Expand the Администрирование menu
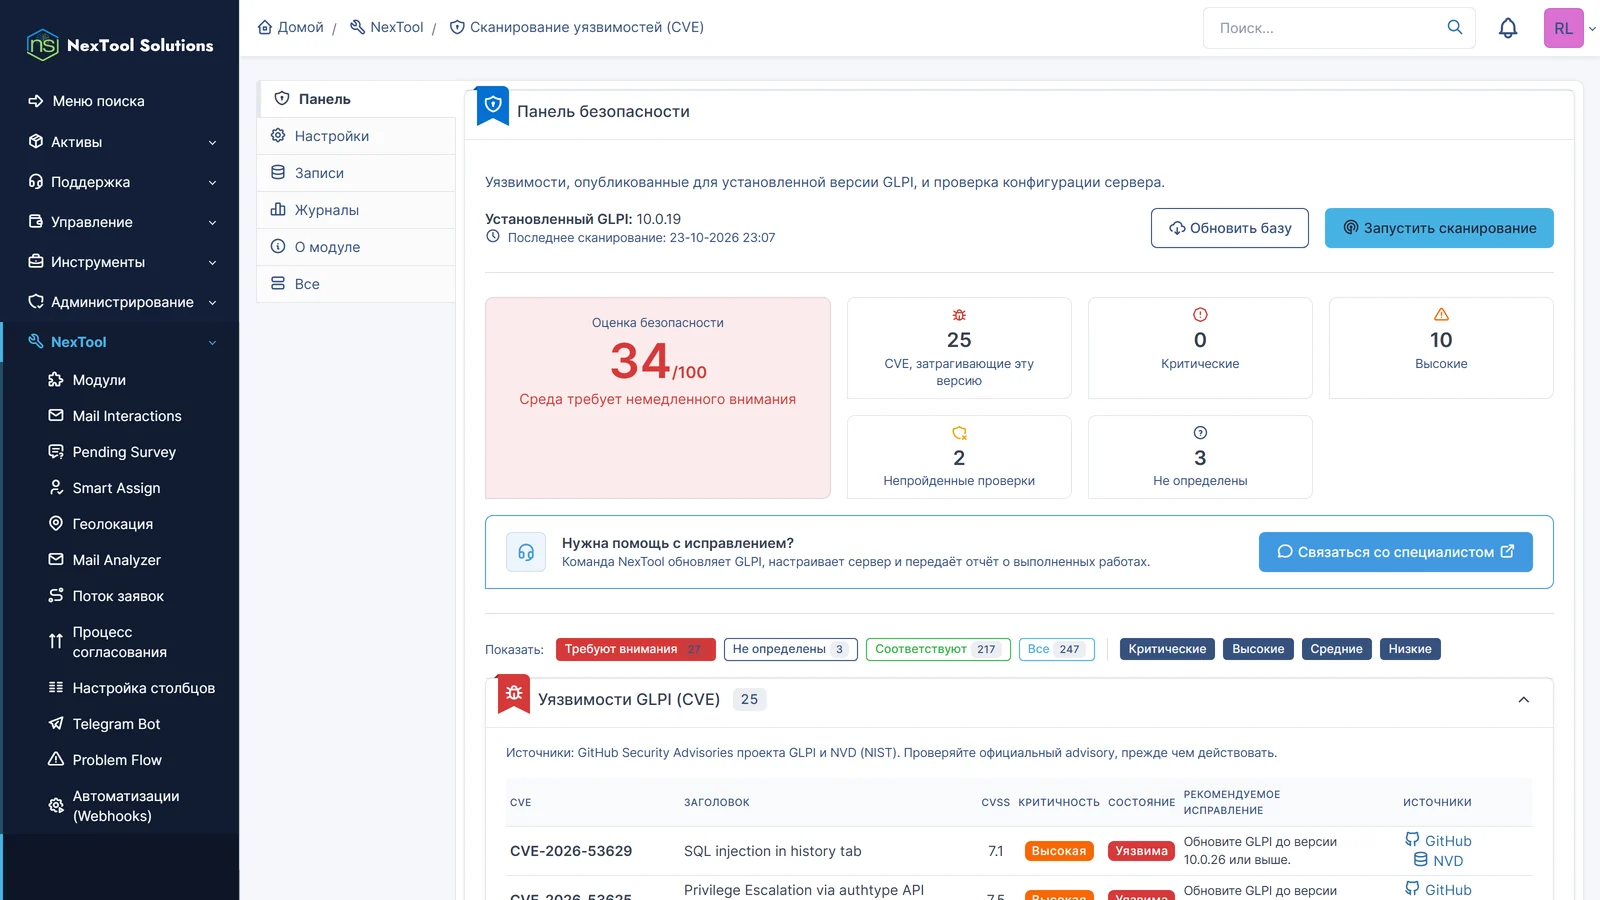This screenshot has width=1600, height=900. pos(120,302)
